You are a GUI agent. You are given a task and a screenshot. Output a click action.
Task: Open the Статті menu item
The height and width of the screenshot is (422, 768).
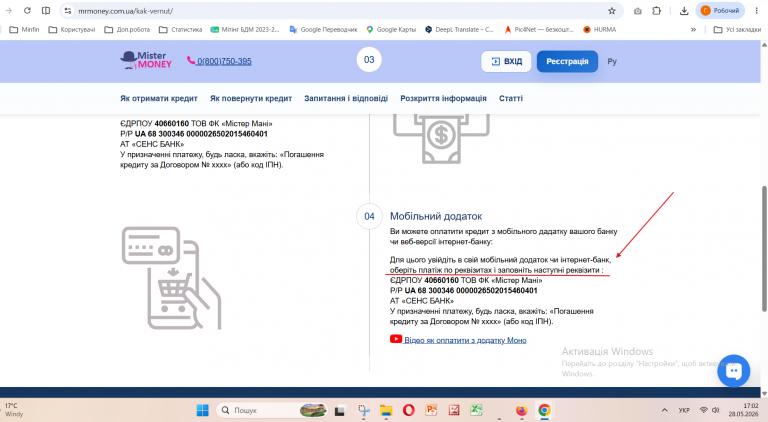[x=511, y=98]
